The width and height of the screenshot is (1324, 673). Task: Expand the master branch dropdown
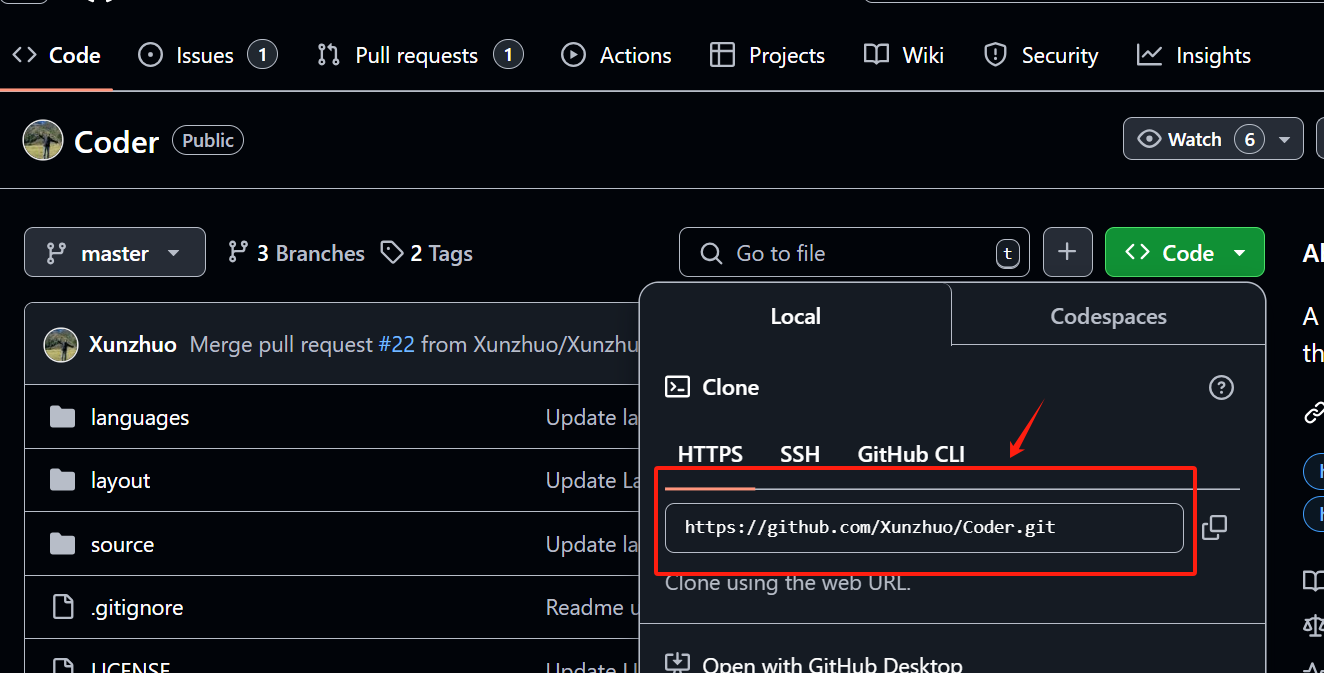115,252
